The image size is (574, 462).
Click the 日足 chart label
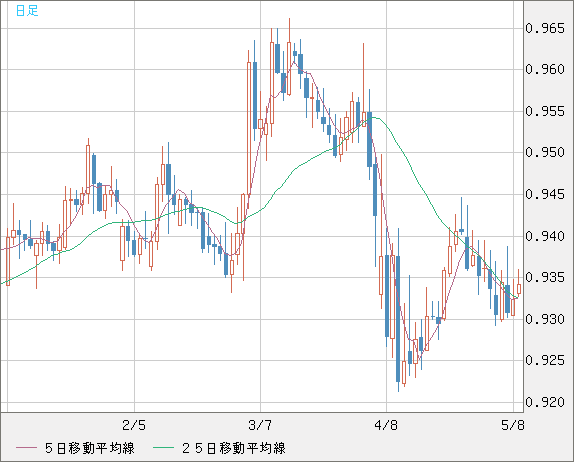pos(27,11)
